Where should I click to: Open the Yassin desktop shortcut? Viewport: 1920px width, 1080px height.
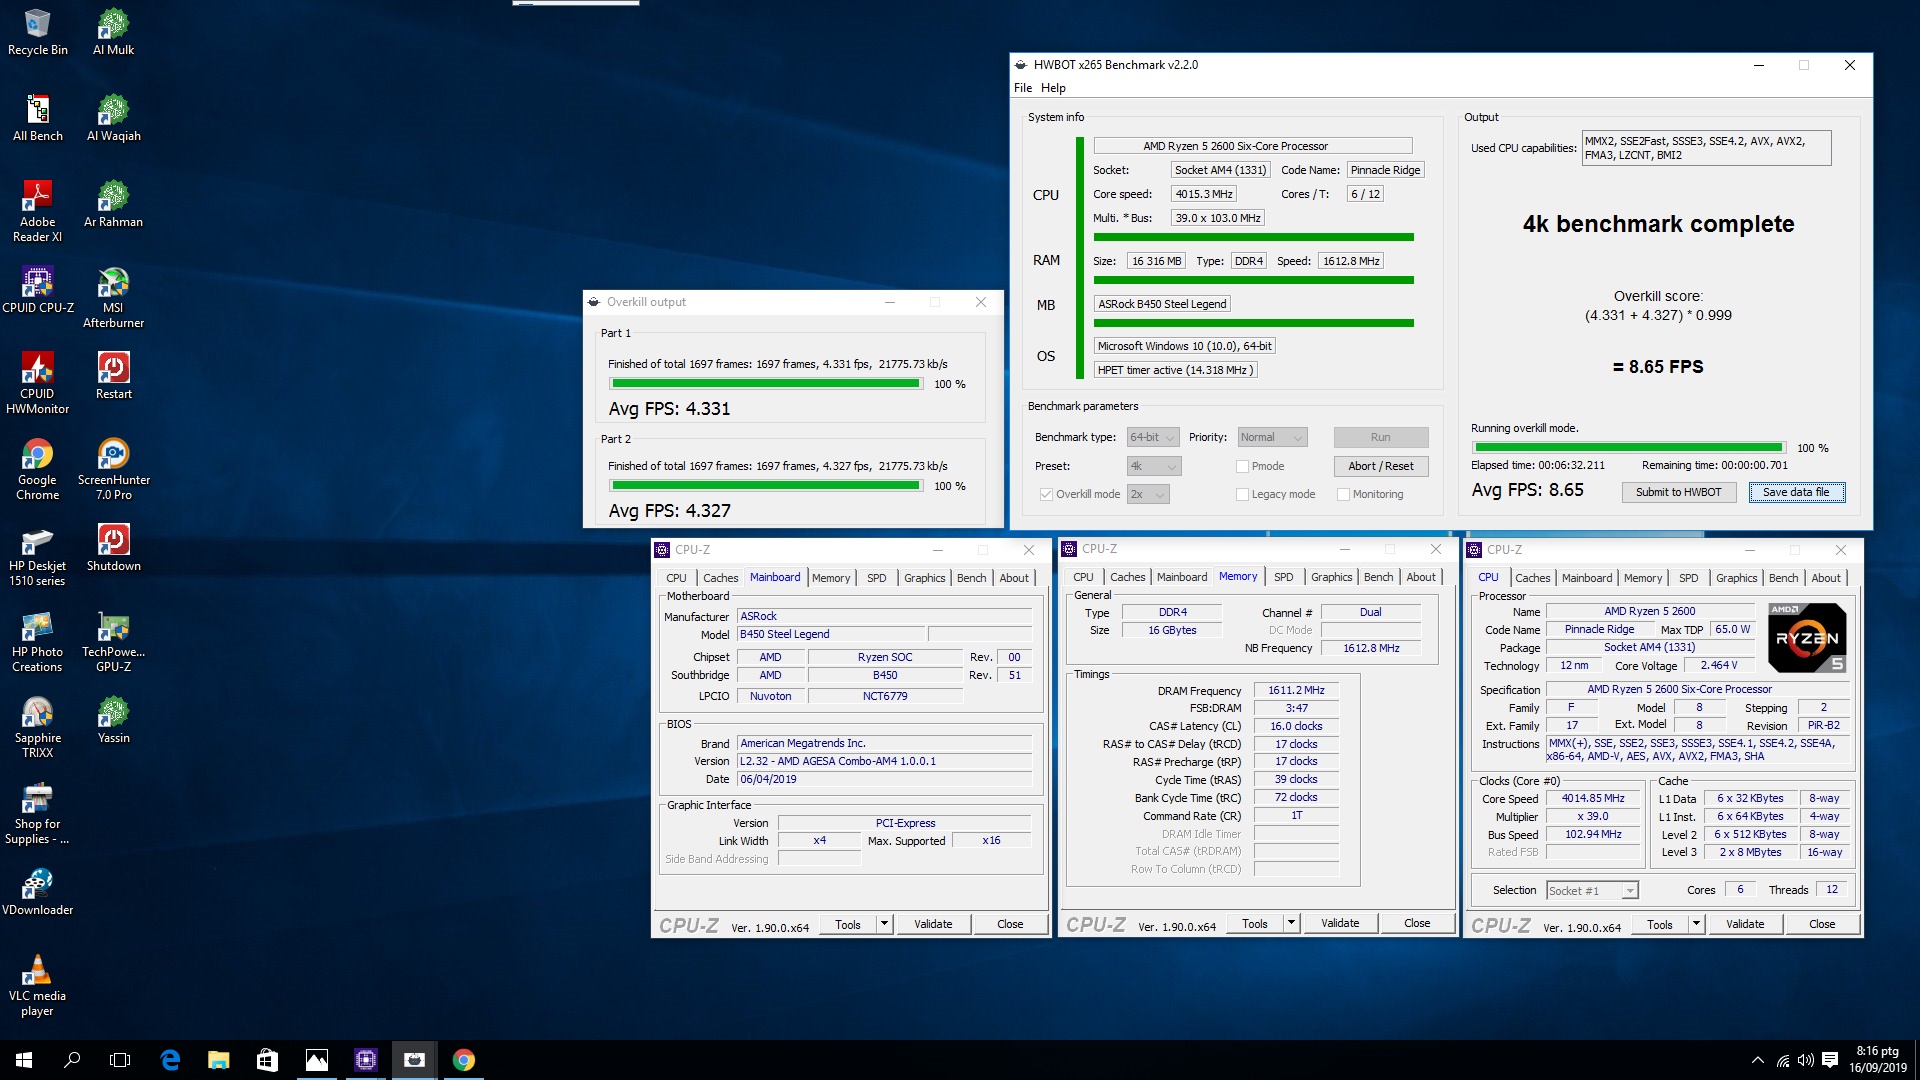113,720
